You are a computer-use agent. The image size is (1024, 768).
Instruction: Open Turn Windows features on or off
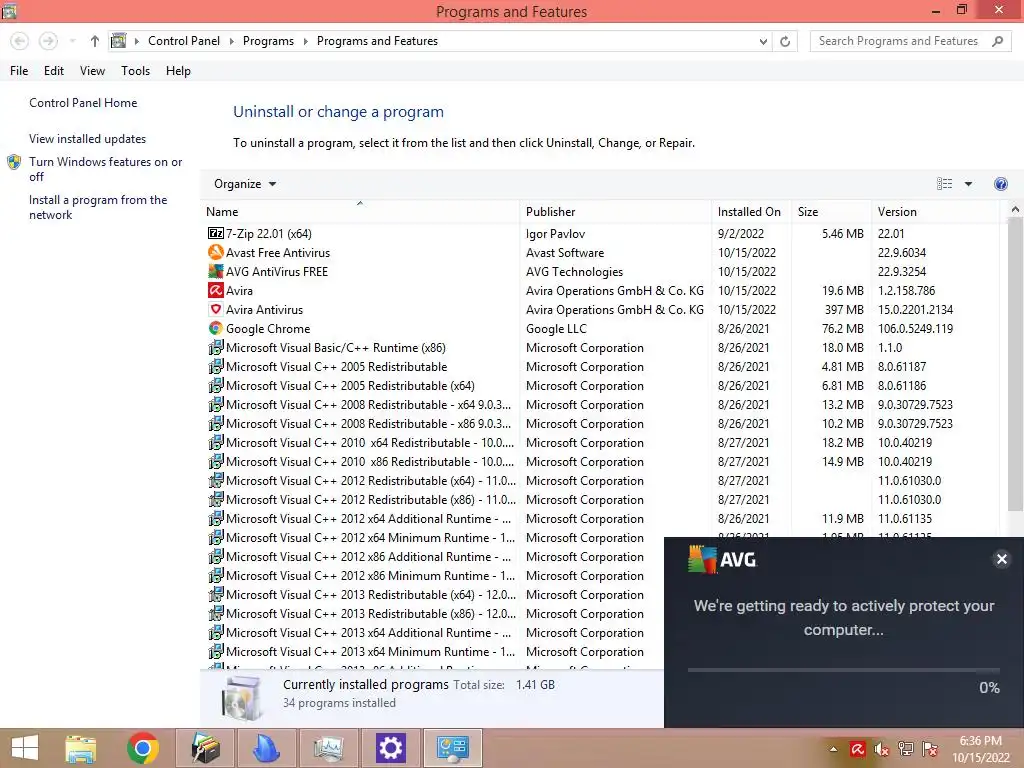pos(105,169)
